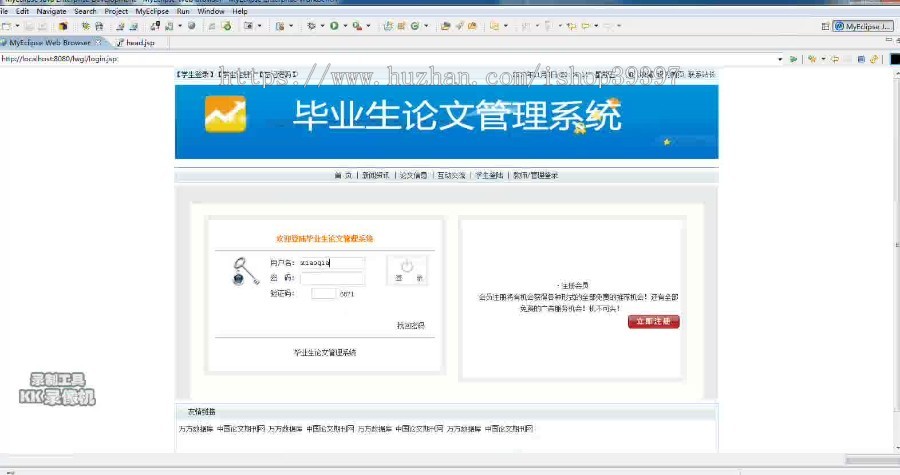900x475 pixels.
Task: Click the Deploy MyEclipse server toolbar icon
Action: click(155, 26)
